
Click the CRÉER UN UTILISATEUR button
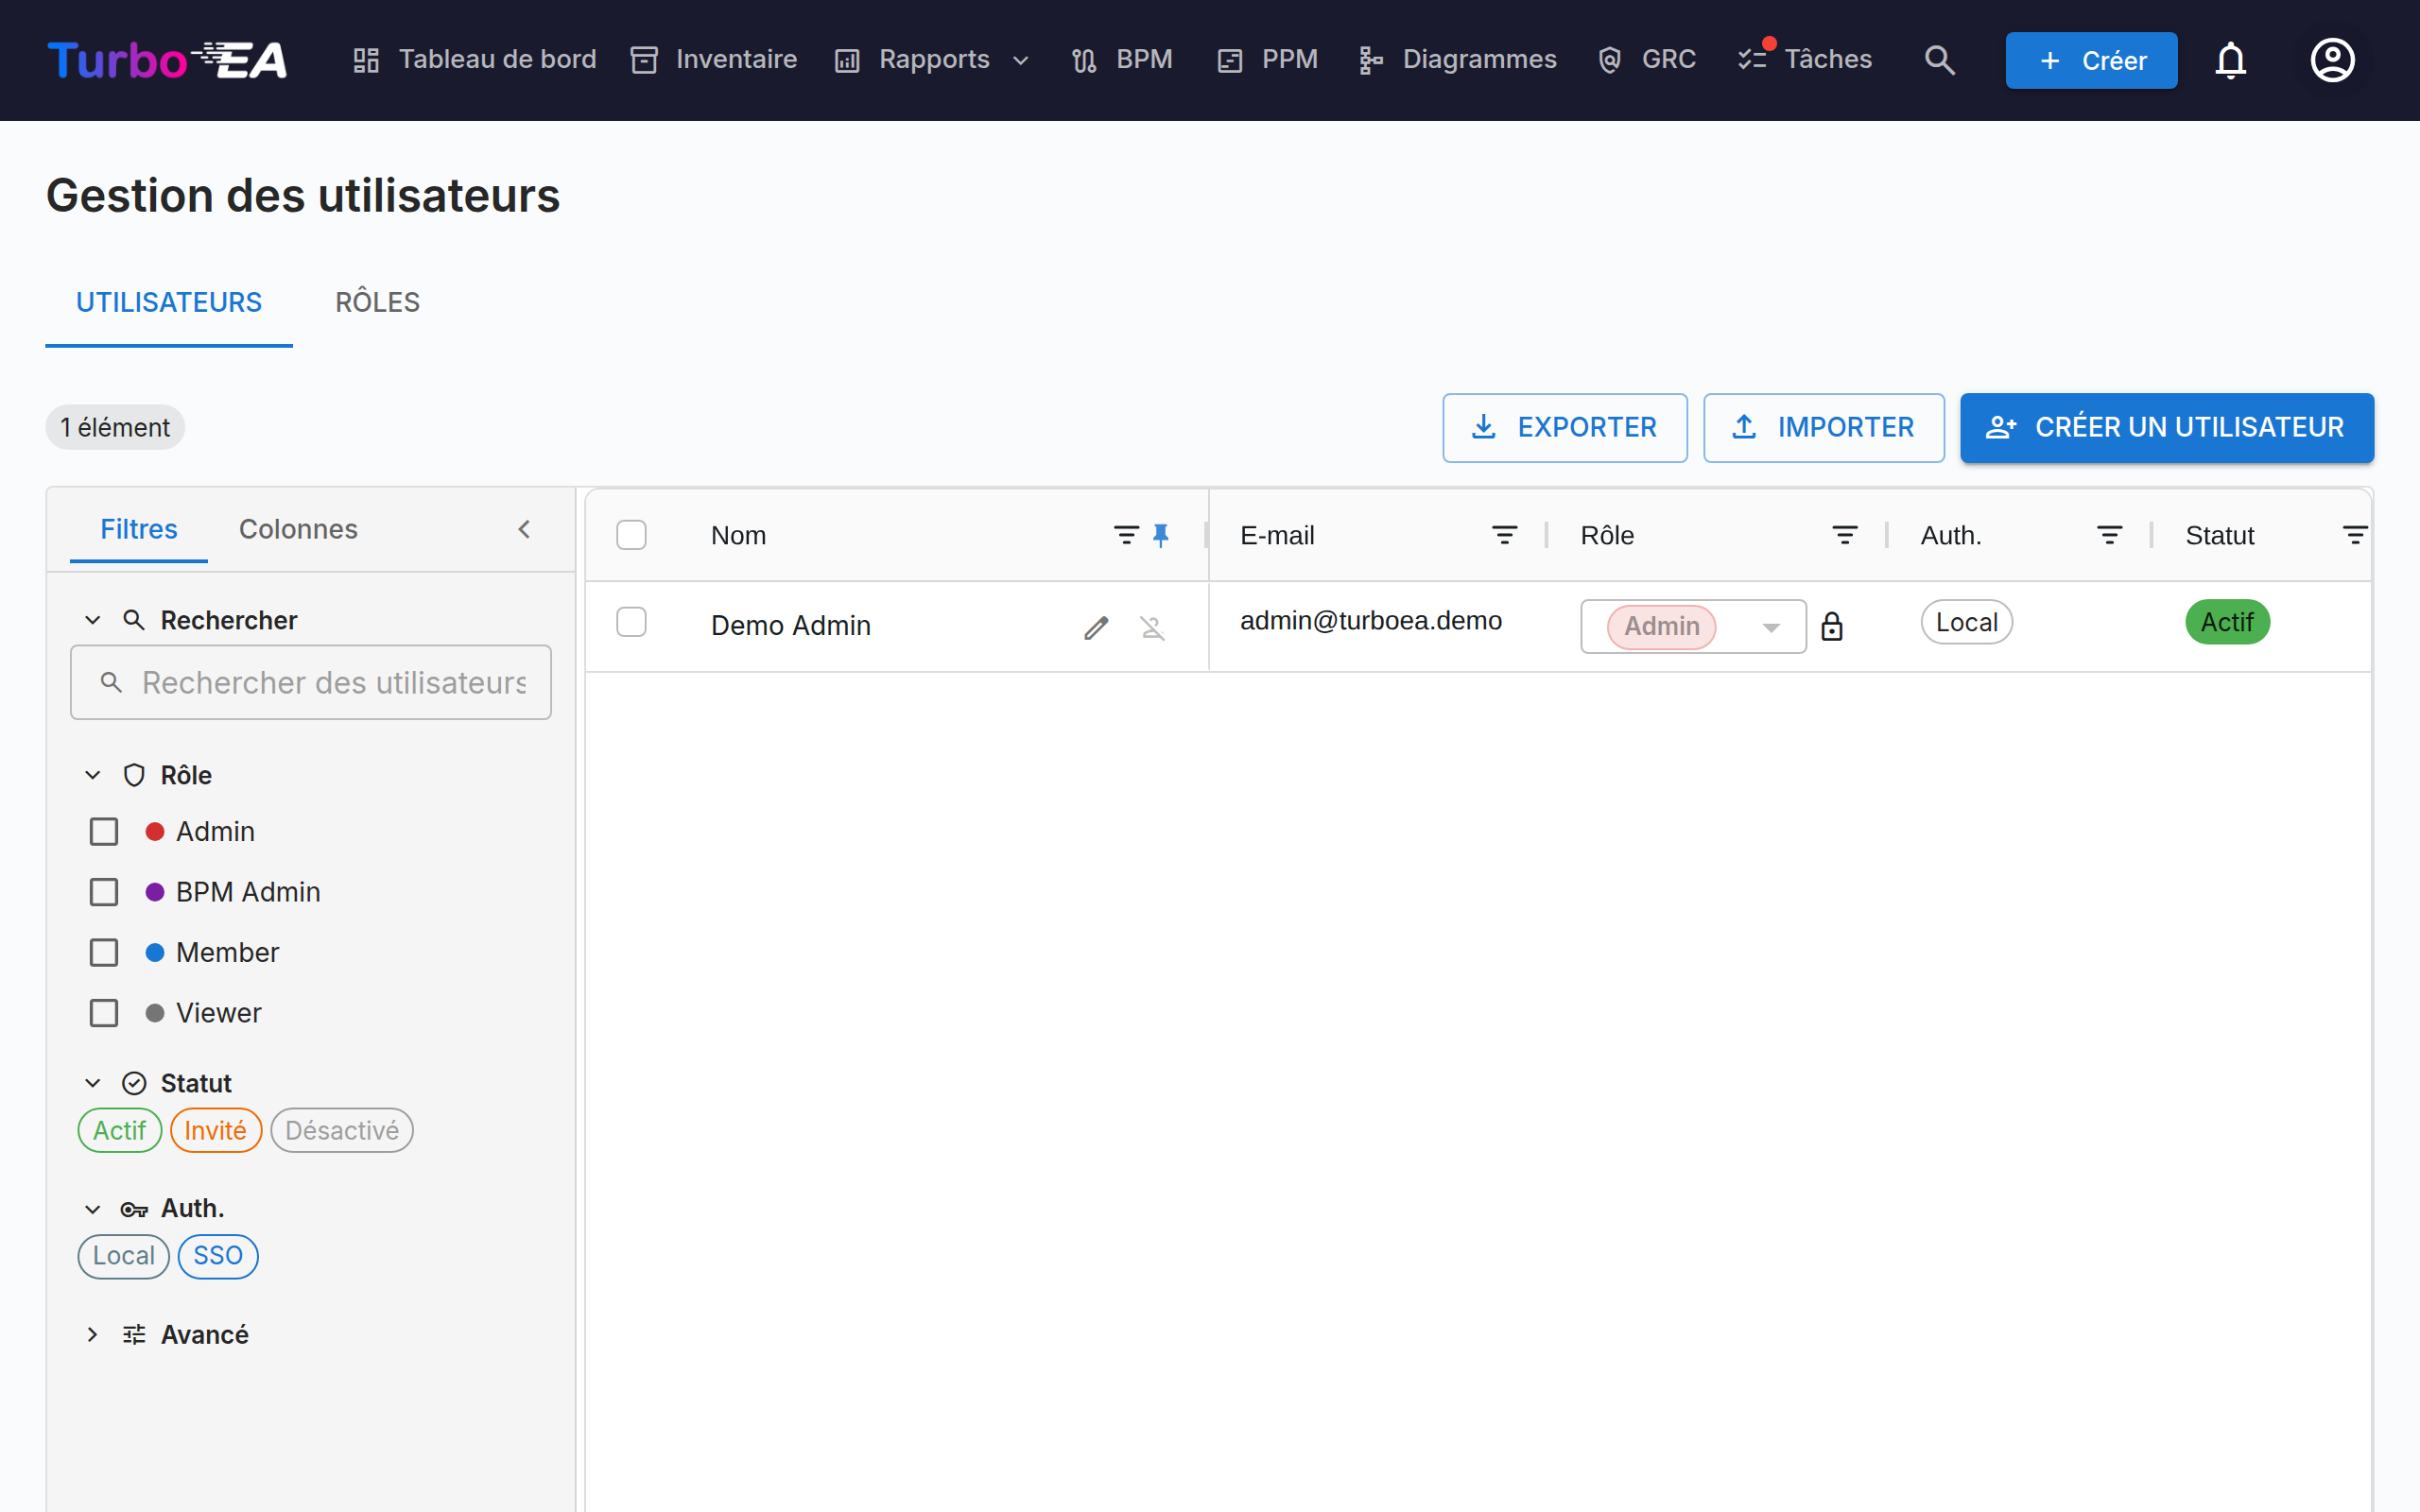click(x=2166, y=427)
